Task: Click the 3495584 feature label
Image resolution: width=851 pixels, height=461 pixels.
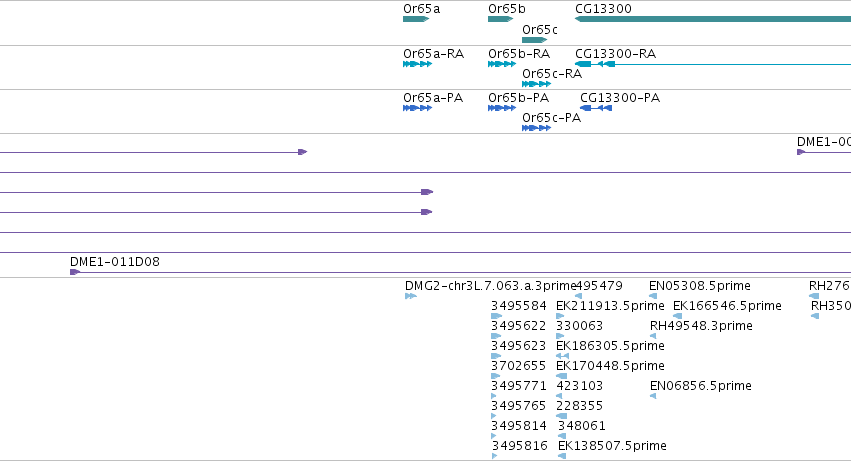Action: (518, 306)
